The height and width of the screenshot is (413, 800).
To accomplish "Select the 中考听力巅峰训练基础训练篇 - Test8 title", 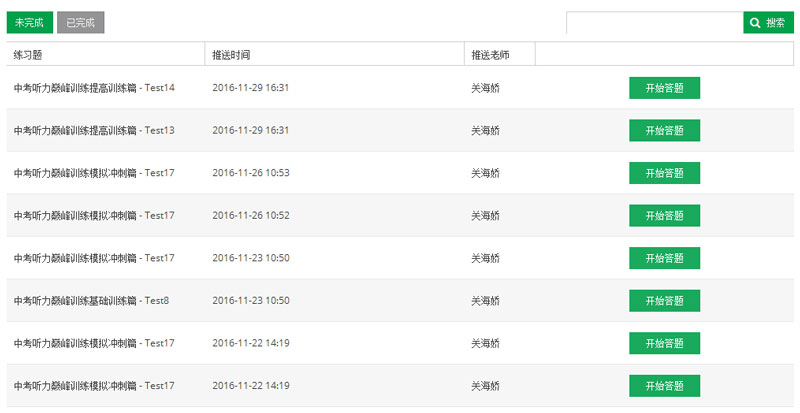I will click(x=91, y=300).
